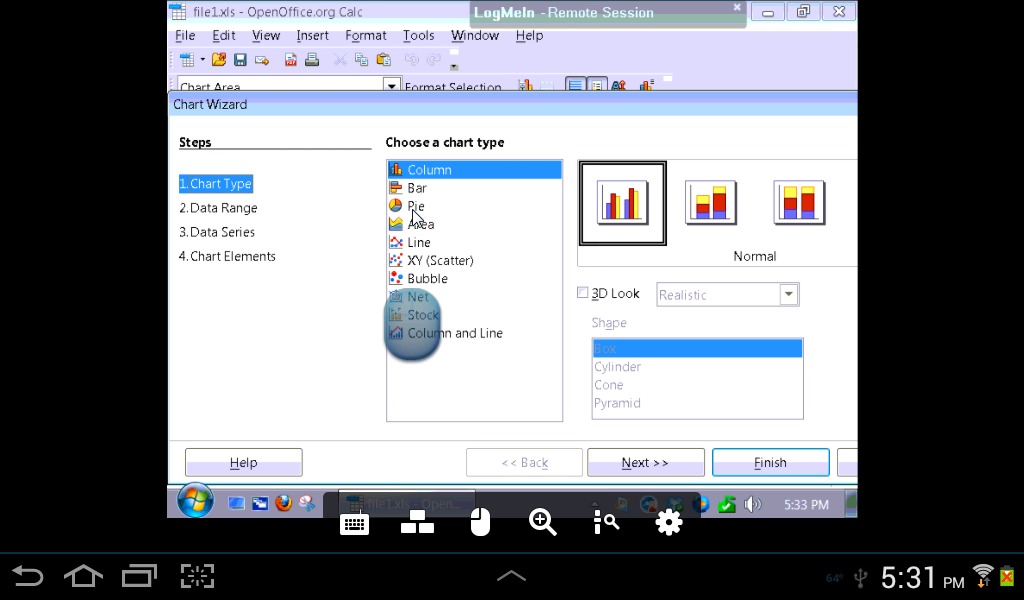Toggle the legend on/off toolbar icon
Image resolution: width=1024 pixels, height=600 pixels.
[597, 86]
